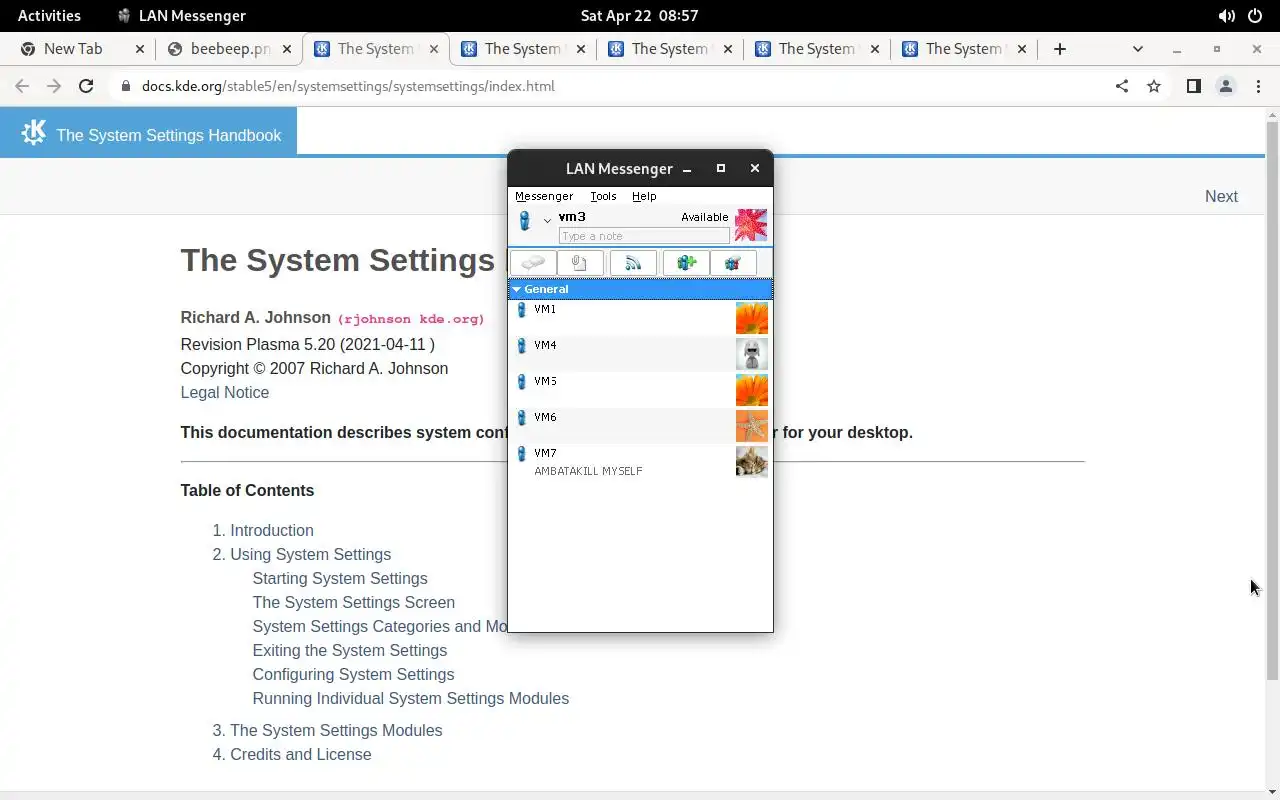This screenshot has height=800, width=1280.
Task: Open Activities overview
Action: tap(49, 16)
